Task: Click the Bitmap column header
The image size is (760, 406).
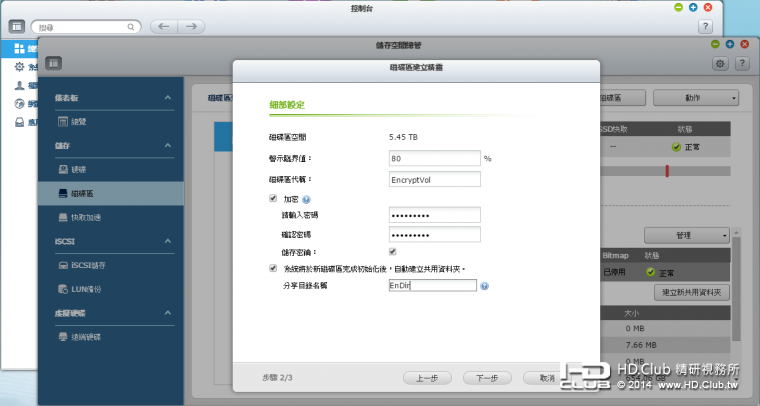Action: (615, 255)
